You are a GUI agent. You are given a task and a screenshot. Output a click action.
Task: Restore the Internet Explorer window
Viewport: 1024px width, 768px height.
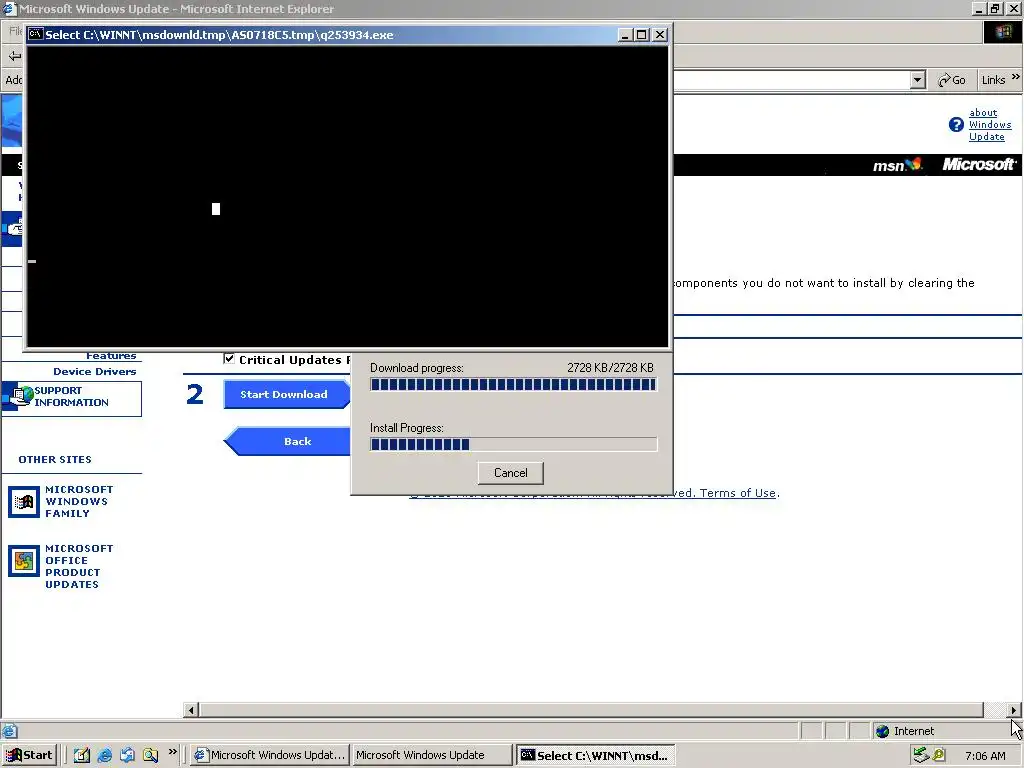click(x=995, y=8)
